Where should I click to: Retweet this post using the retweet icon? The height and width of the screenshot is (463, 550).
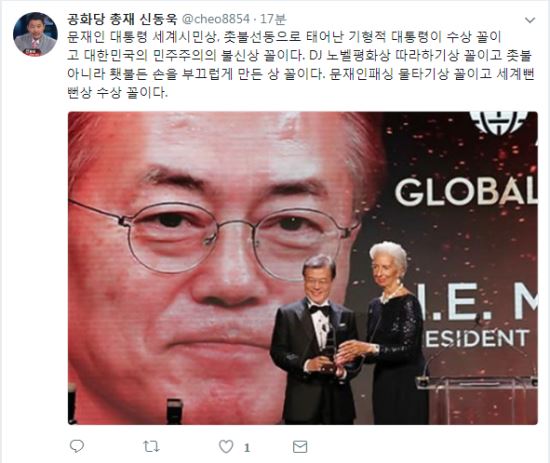click(152, 447)
